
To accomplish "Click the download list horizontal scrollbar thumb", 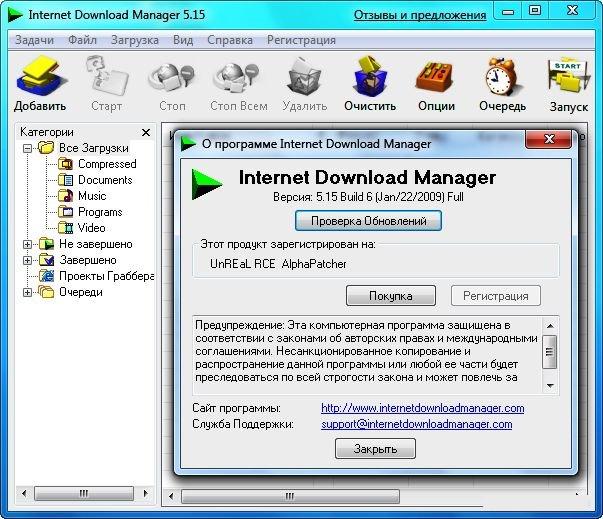I will coord(290,496).
